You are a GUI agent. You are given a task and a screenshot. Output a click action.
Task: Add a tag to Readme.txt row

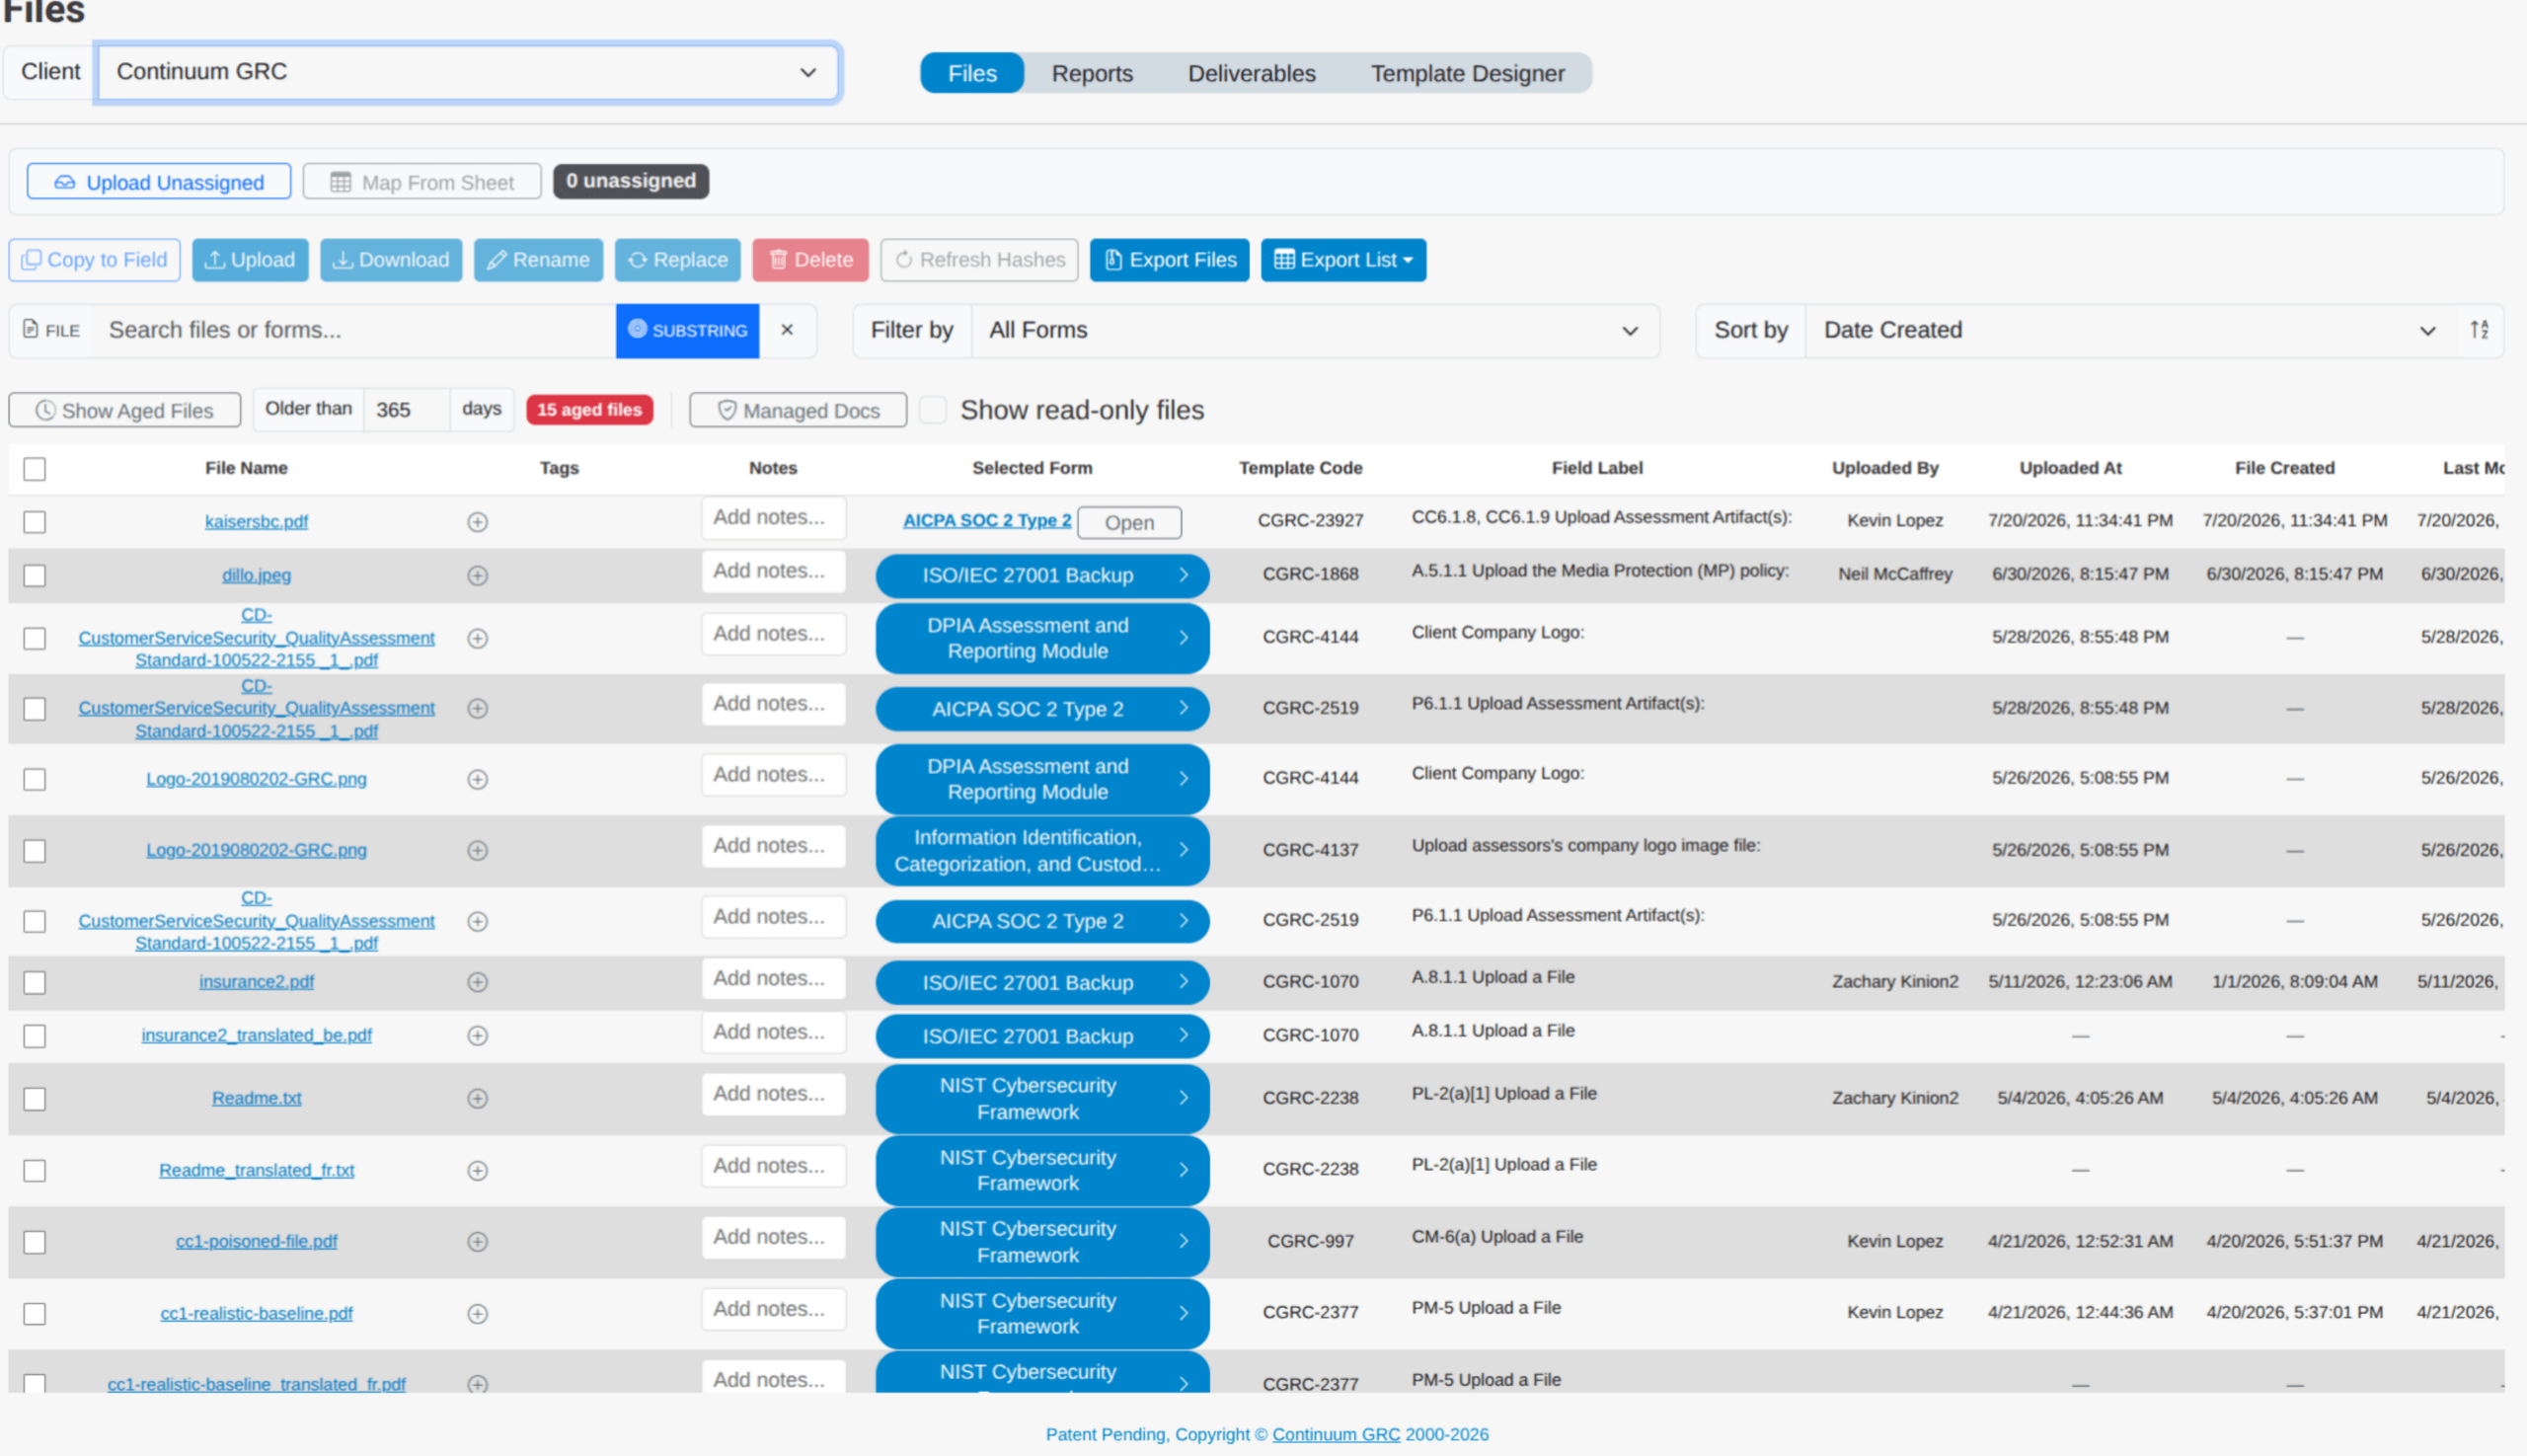pyautogui.click(x=478, y=1099)
